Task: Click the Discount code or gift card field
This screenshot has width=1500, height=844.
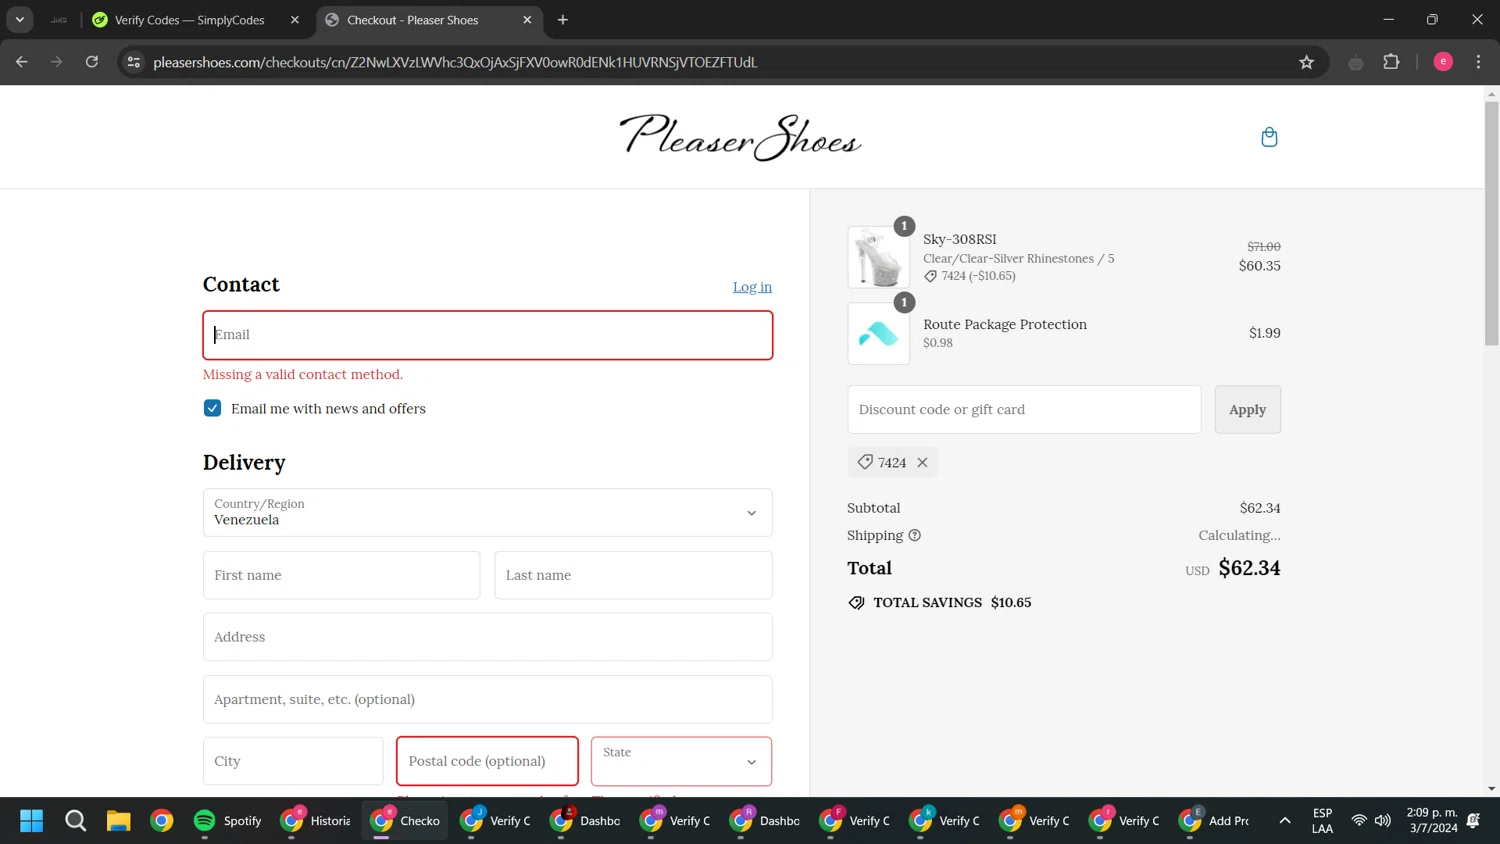Action: pos(1024,410)
